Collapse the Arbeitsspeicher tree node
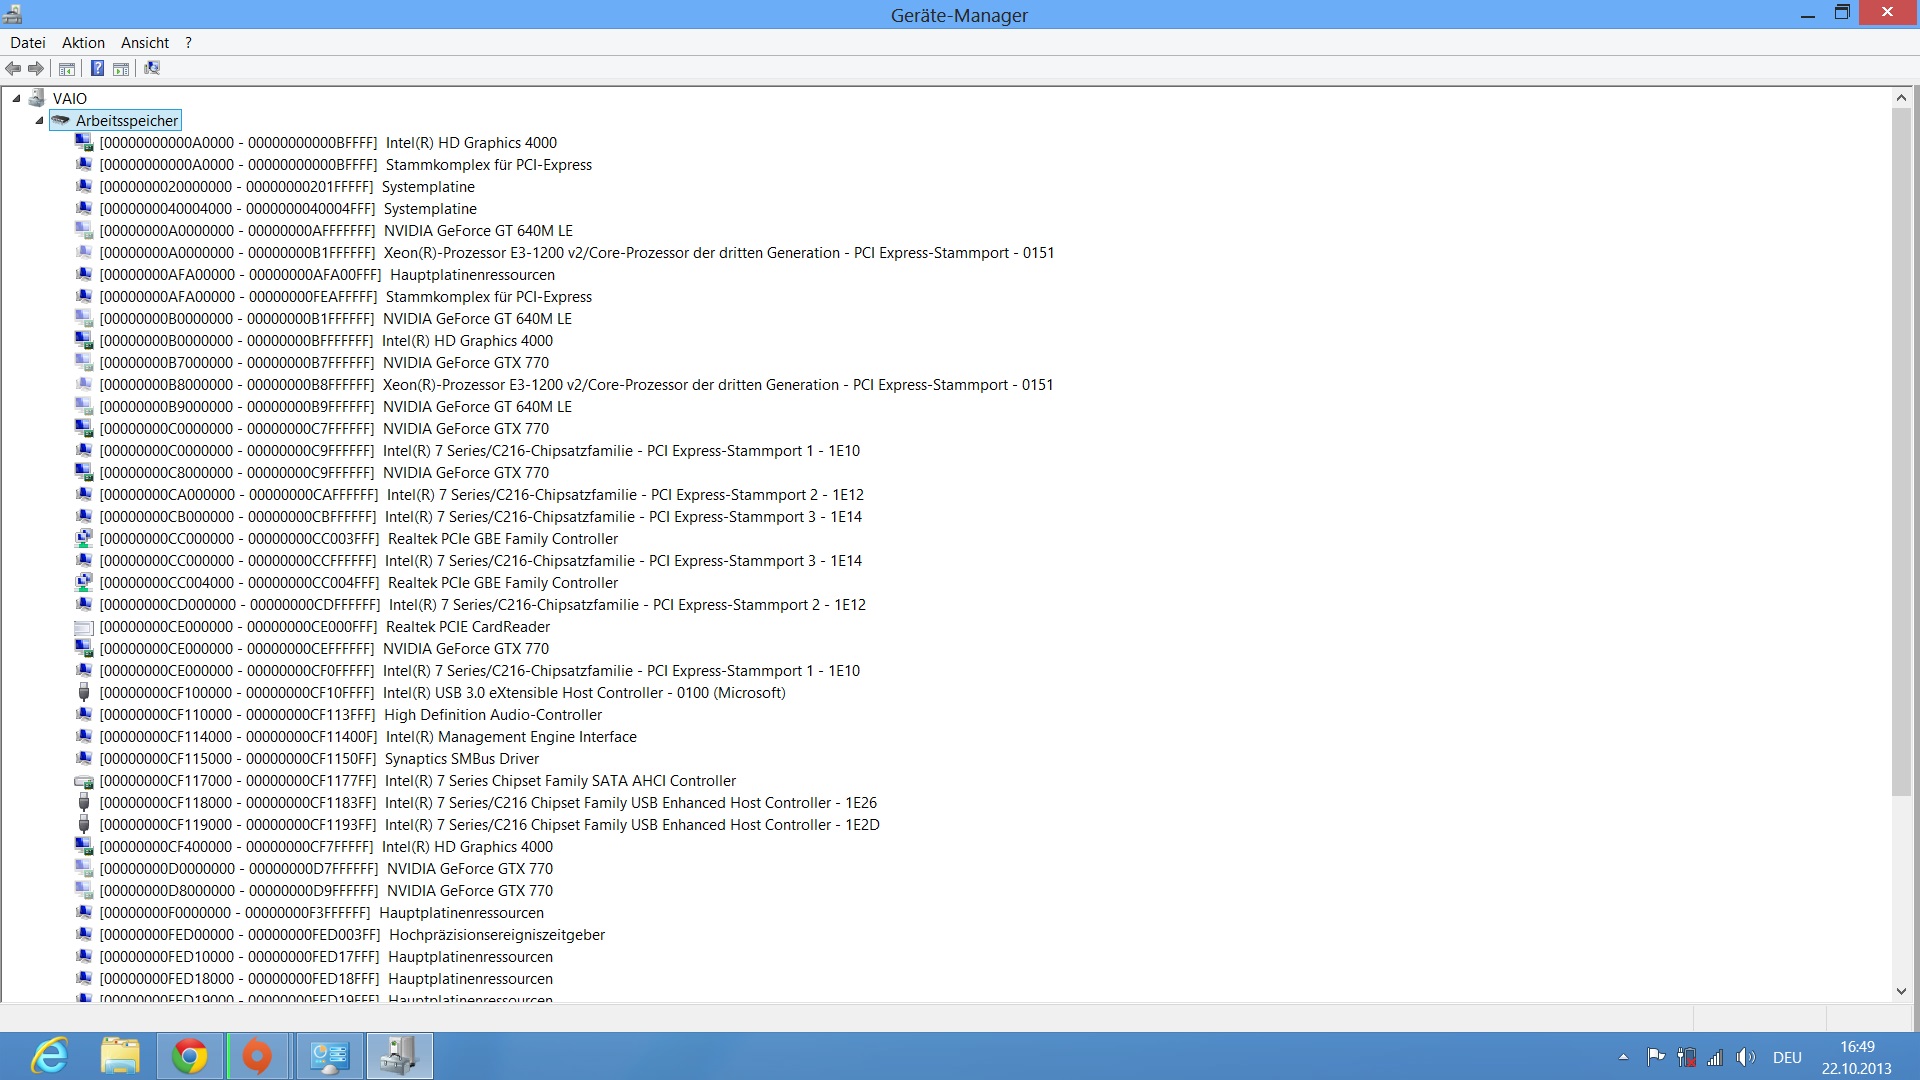This screenshot has height=1080, width=1920. [x=40, y=120]
